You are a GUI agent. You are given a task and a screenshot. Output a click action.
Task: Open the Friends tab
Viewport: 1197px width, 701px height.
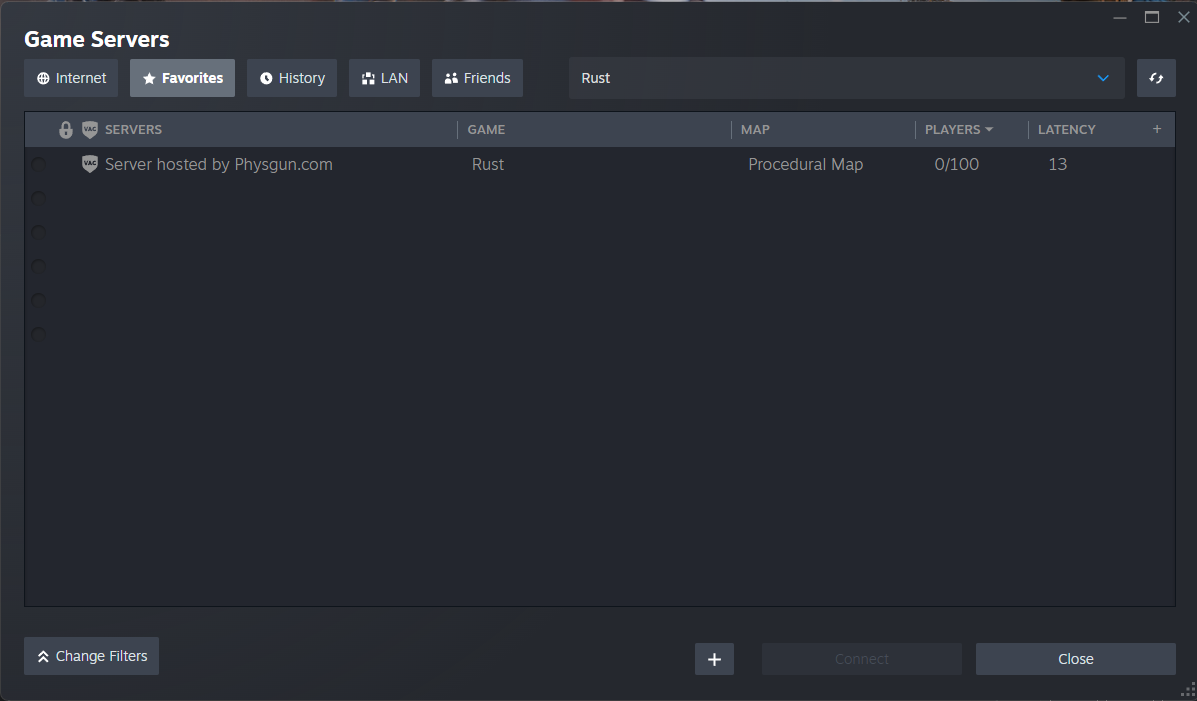tap(477, 78)
